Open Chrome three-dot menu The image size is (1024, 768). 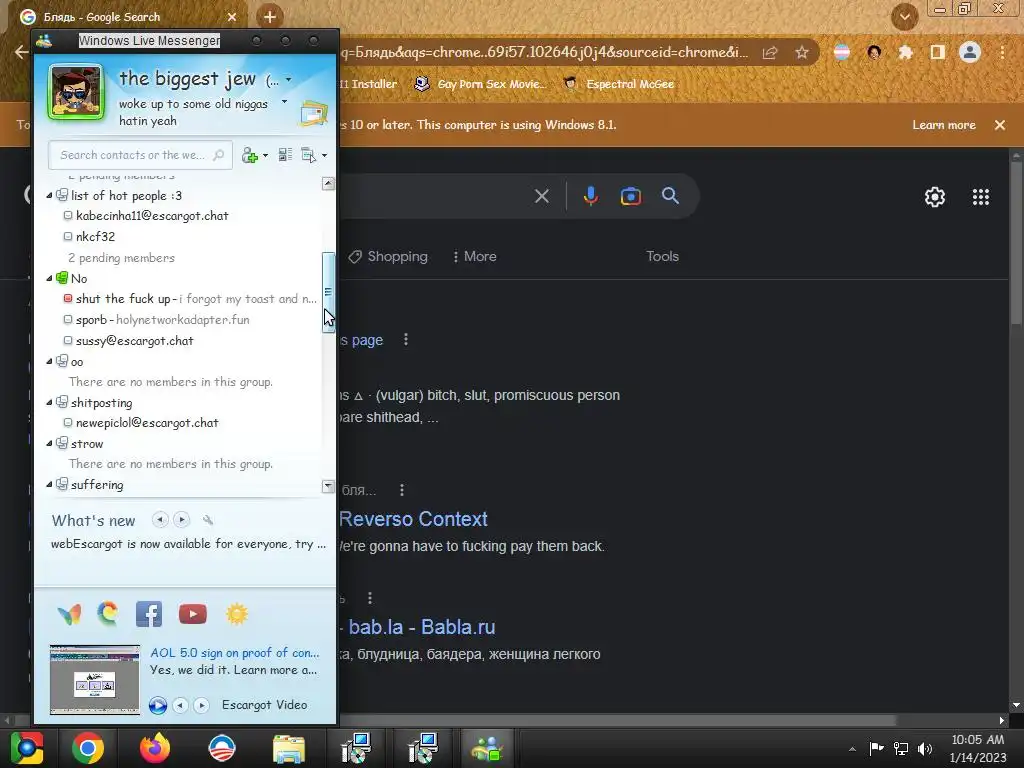(1002, 52)
